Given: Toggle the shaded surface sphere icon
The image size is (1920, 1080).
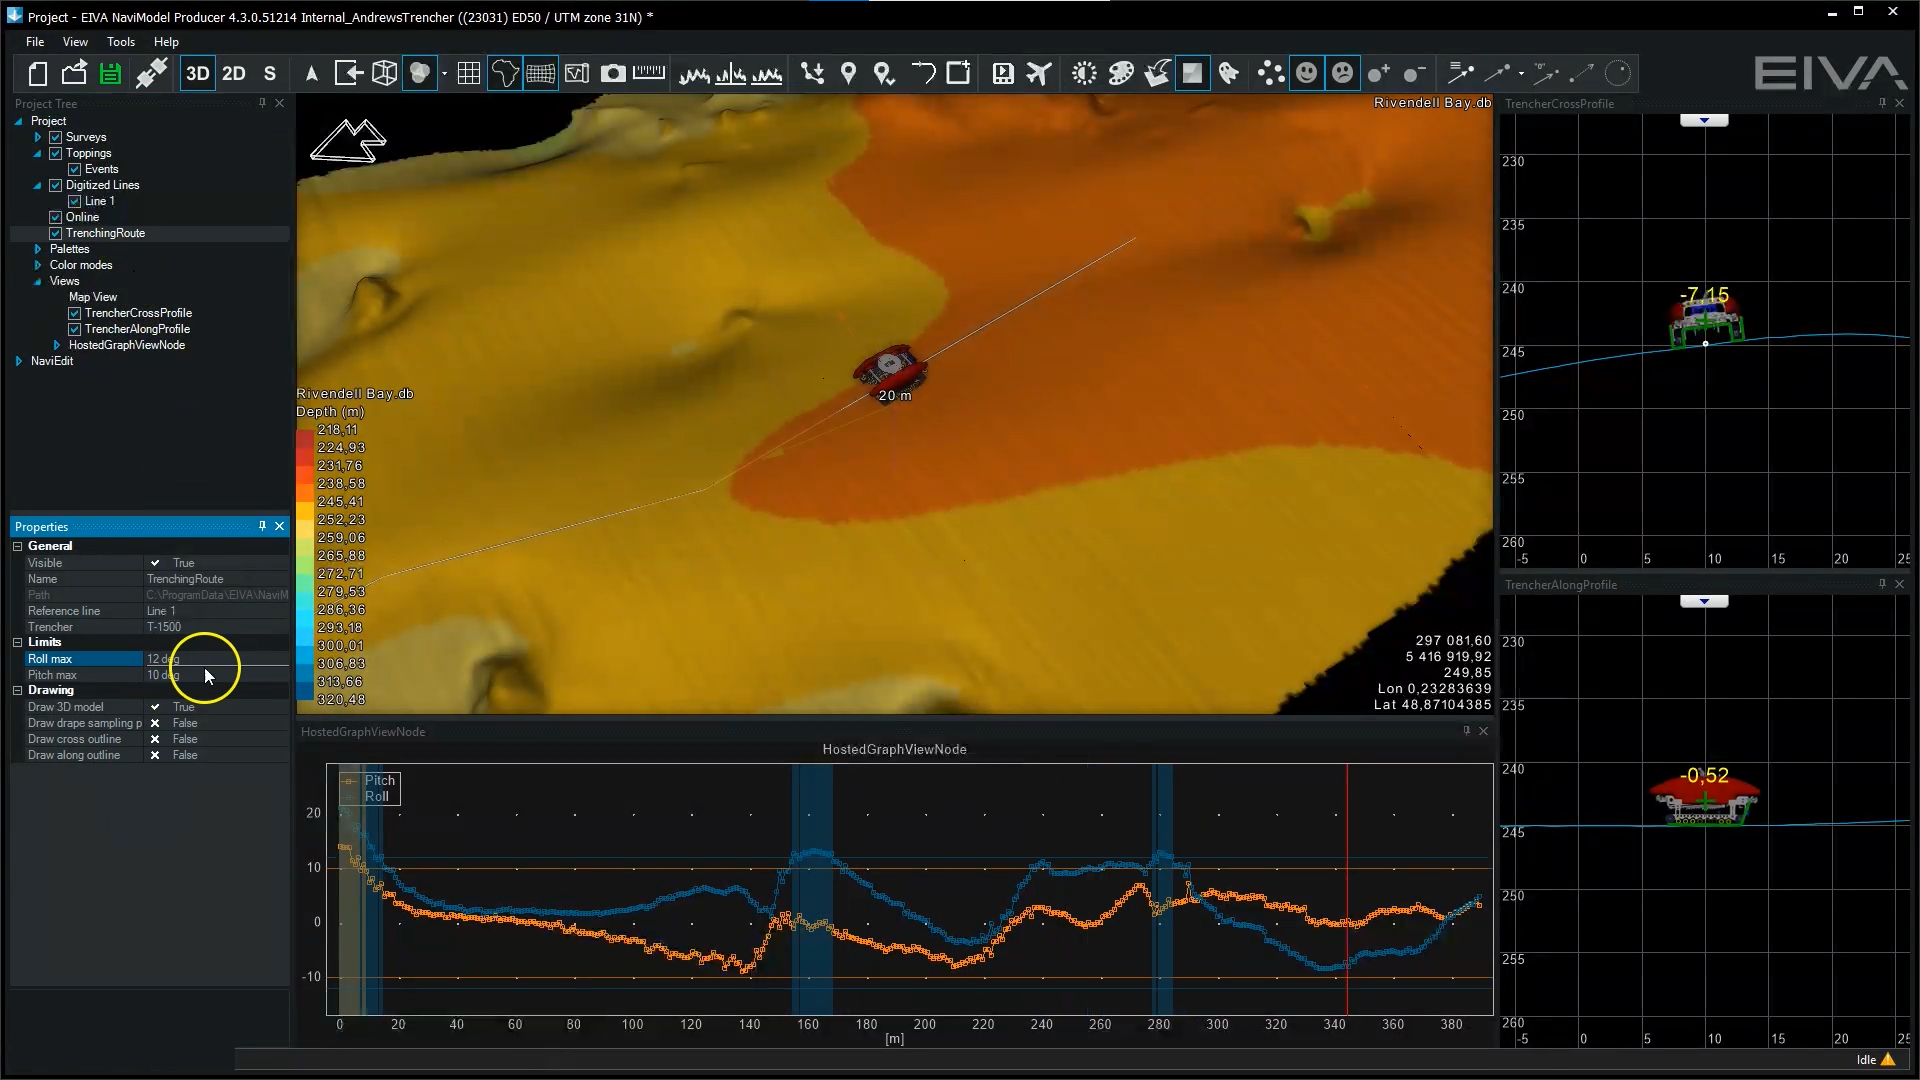Looking at the screenshot, I should (421, 73).
